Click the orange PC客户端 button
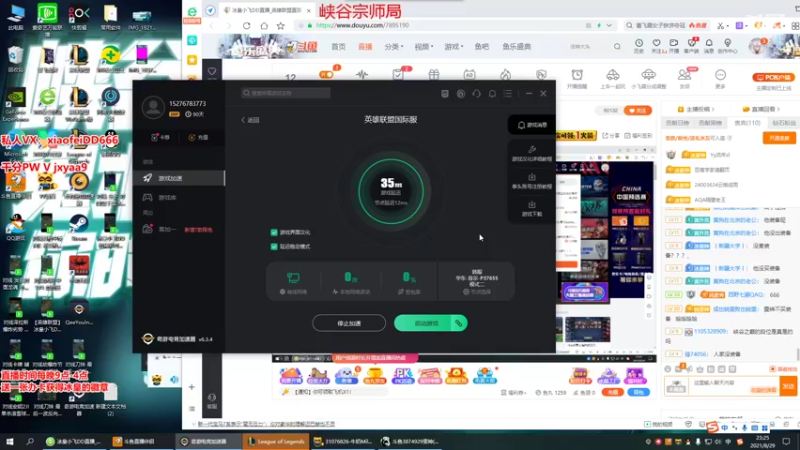This screenshot has width=800, height=450. [x=773, y=77]
